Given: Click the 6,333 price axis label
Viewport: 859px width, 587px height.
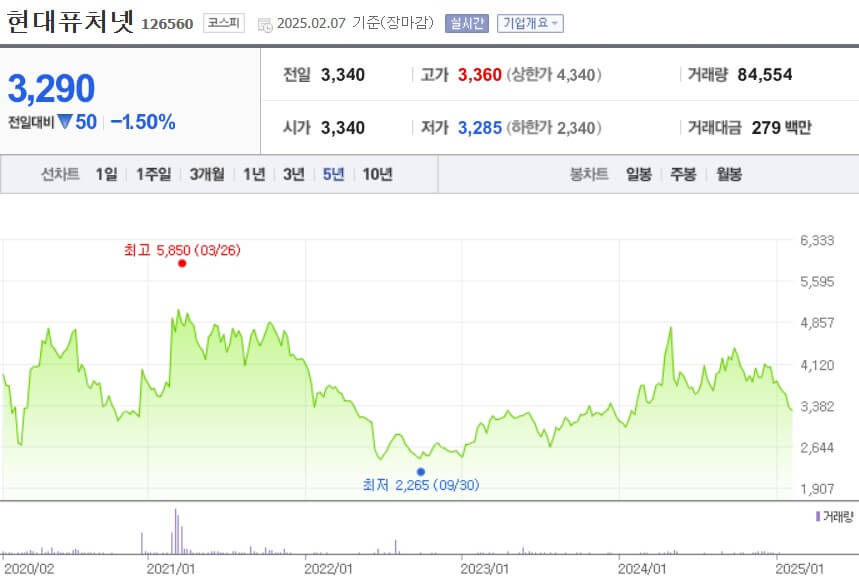Looking at the screenshot, I should (817, 240).
